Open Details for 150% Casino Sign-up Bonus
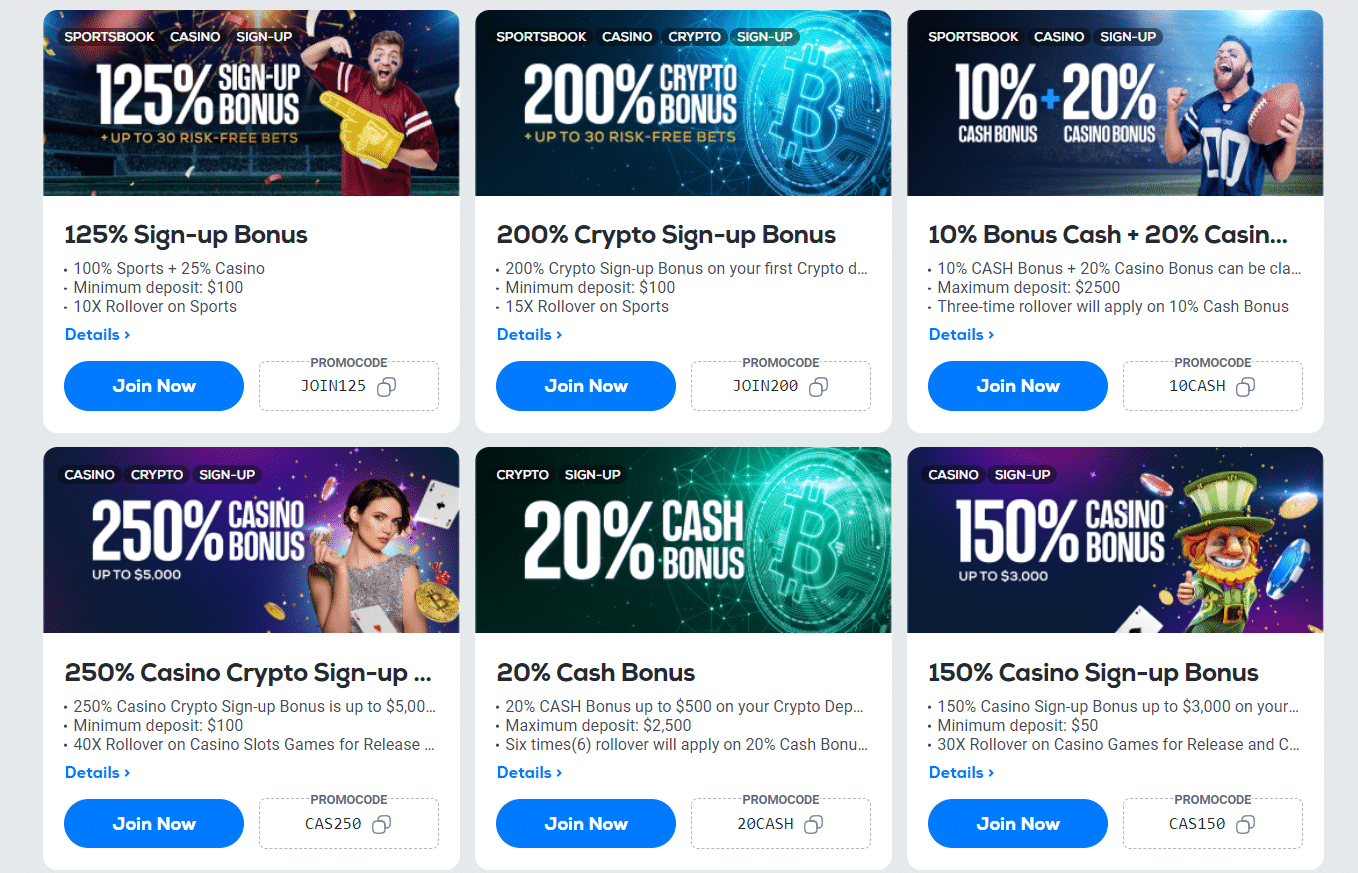Viewport: 1358px width, 873px height. tap(961, 772)
